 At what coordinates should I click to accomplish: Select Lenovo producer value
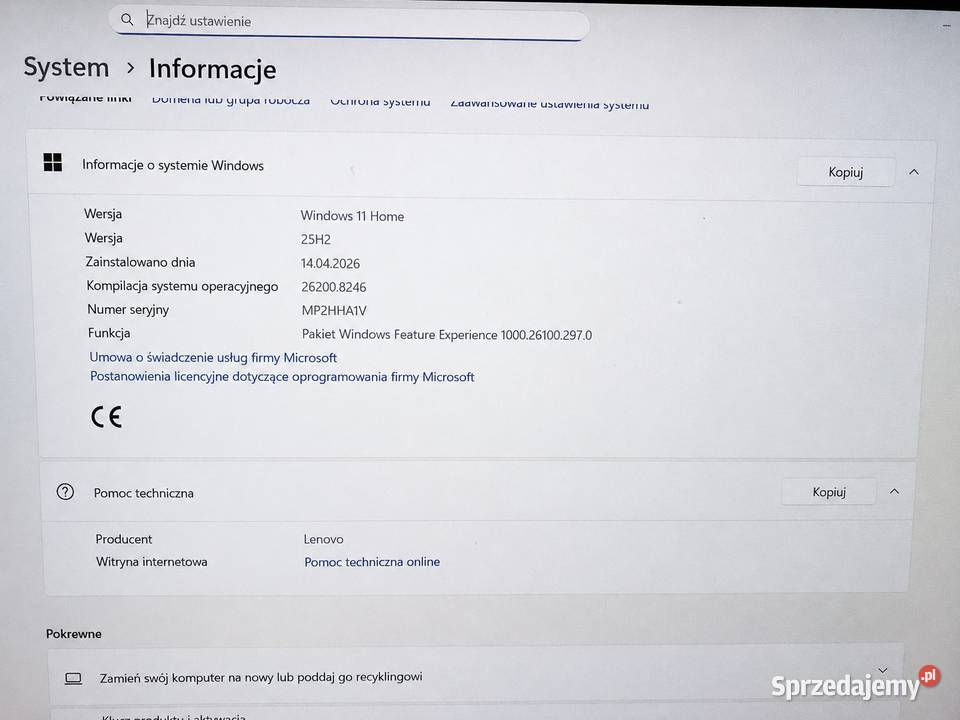tap(323, 539)
